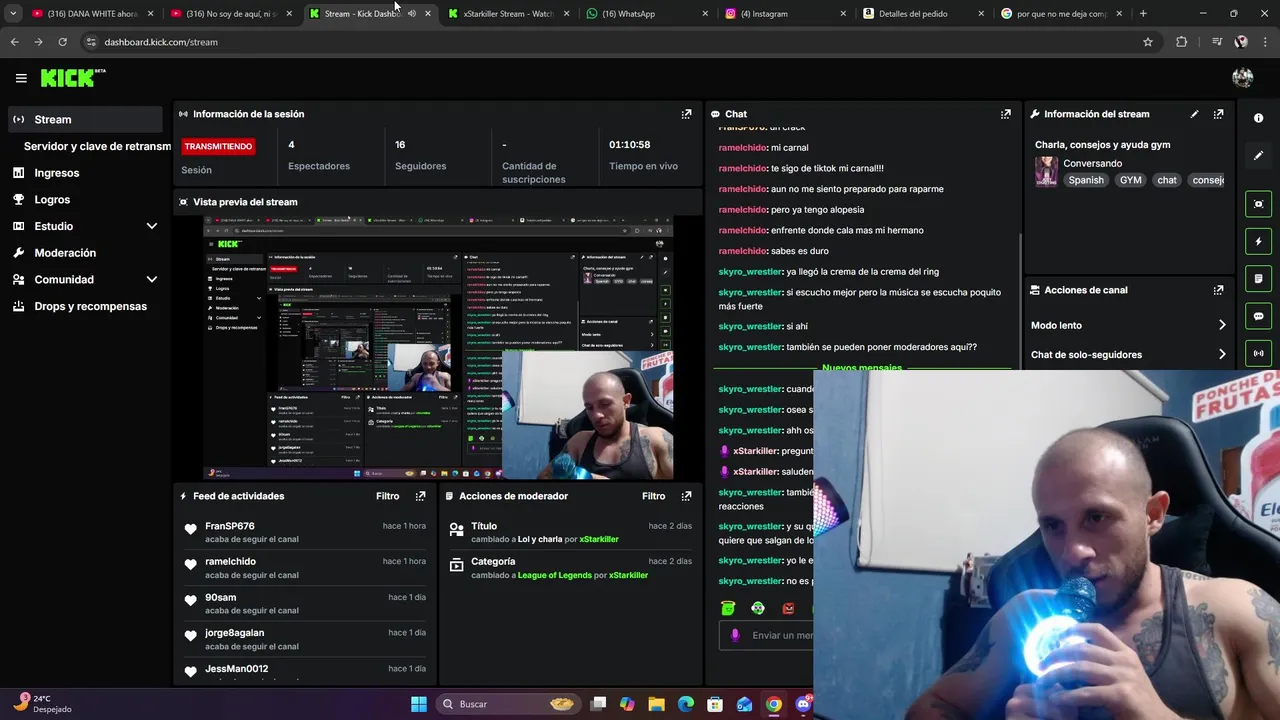Reload the page with the refresh icon
The image size is (1280, 720).
[x=62, y=42]
